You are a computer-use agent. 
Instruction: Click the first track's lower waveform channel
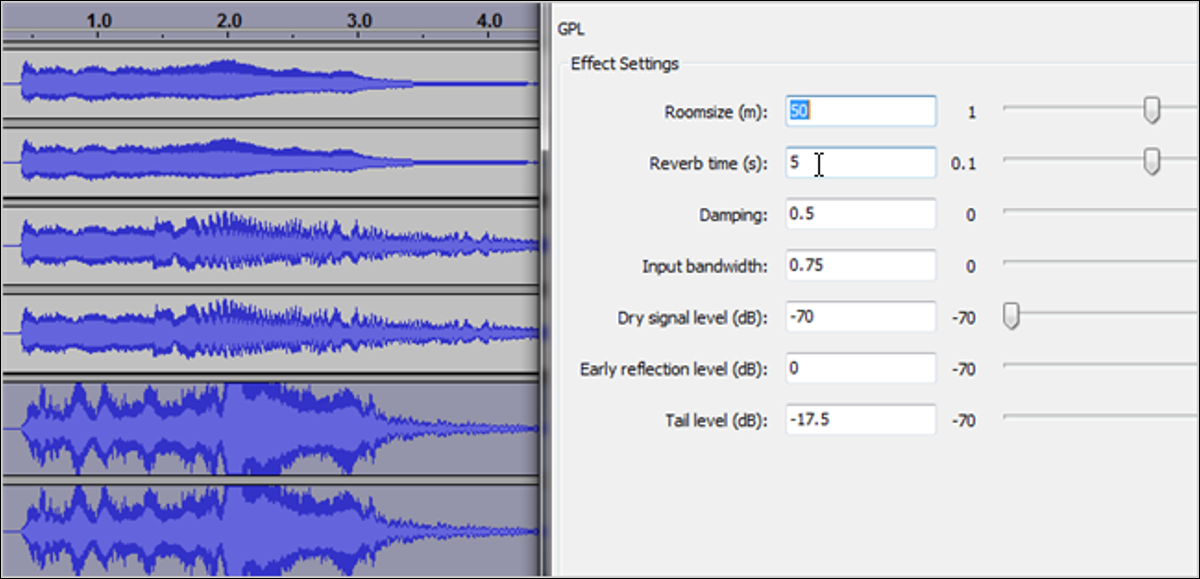(x=270, y=161)
